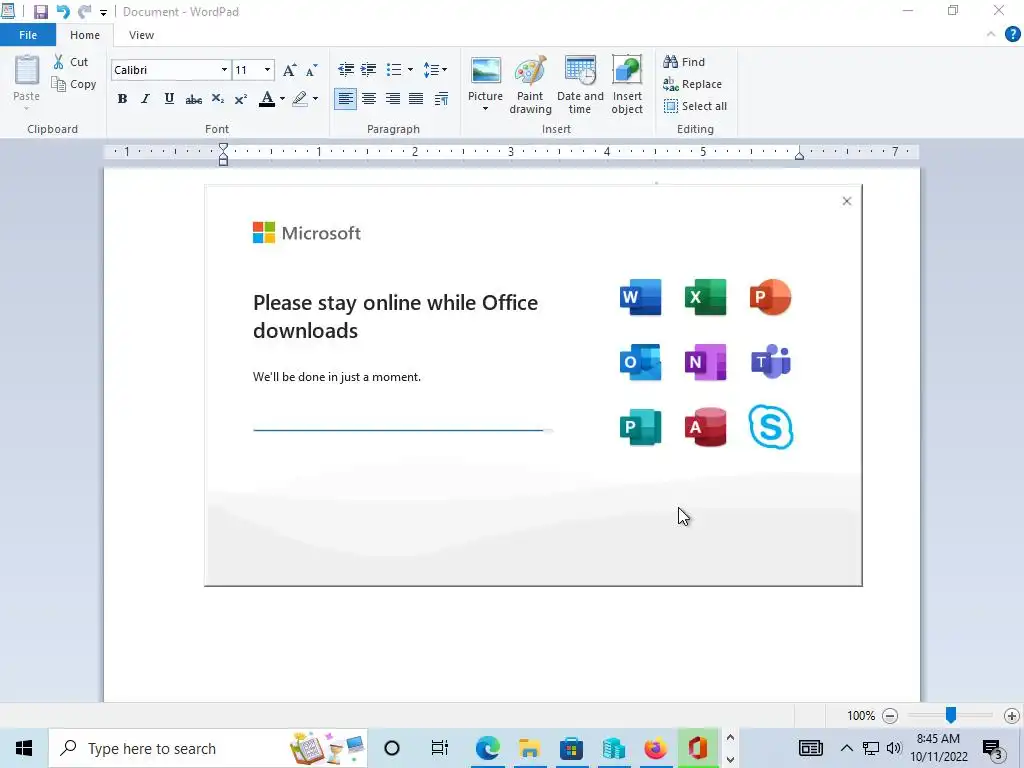Screen dimensions: 1024x768
Task: Click the zoom slider thumb
Action: tap(951, 715)
